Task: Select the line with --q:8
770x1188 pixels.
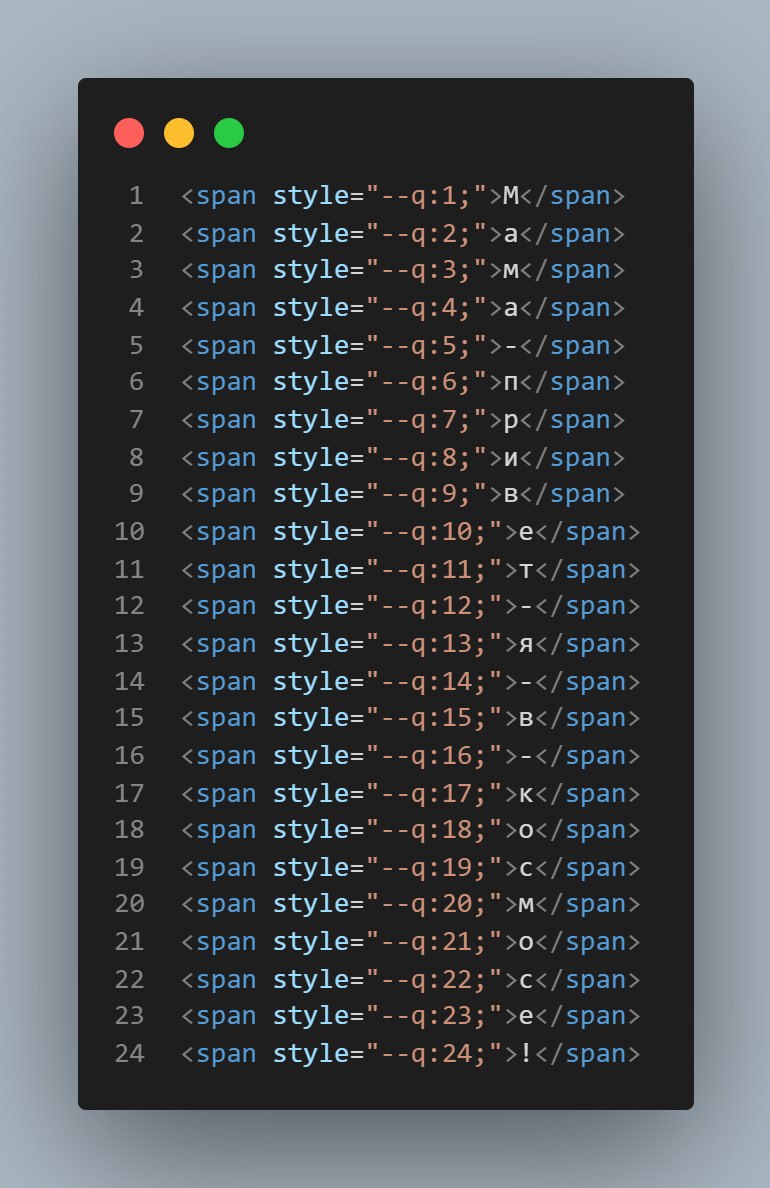Action: coord(402,458)
